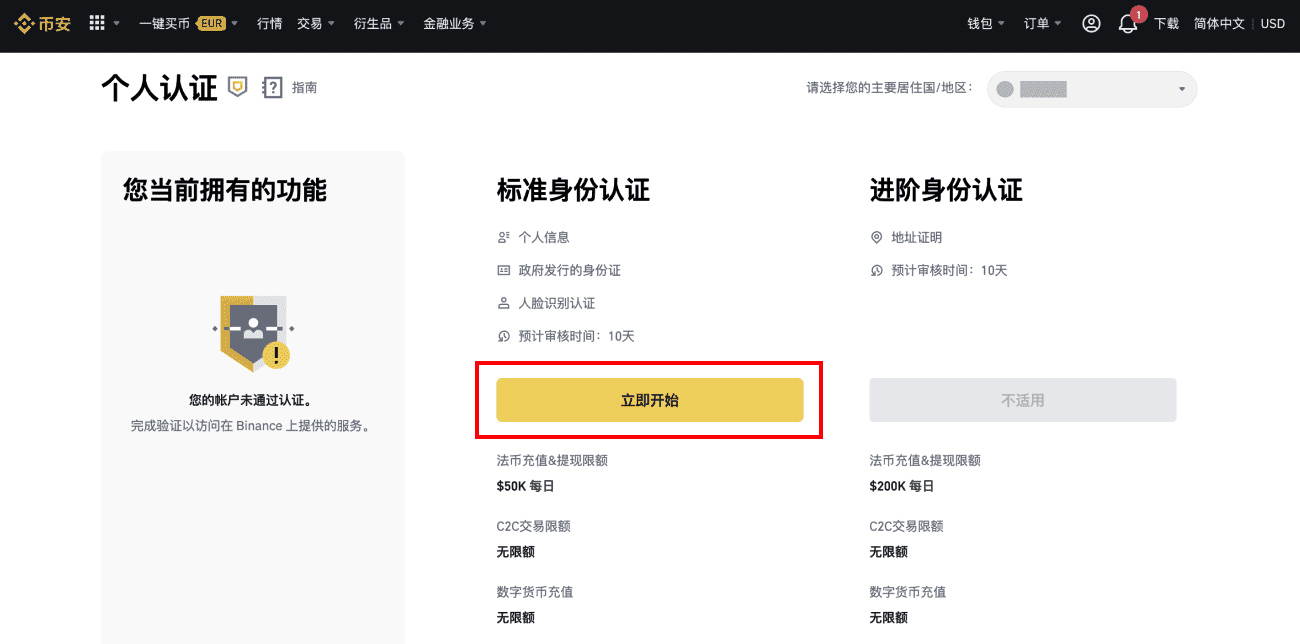Click the notification bell icon
The width and height of the screenshot is (1300, 644).
(1128, 24)
